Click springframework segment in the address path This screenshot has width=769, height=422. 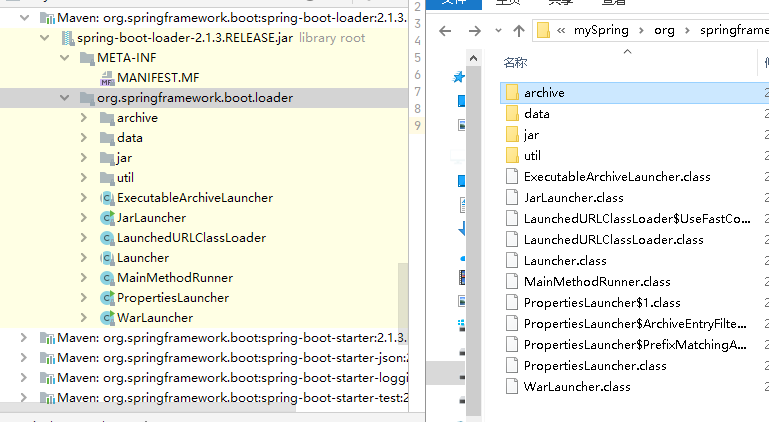[x=734, y=30]
